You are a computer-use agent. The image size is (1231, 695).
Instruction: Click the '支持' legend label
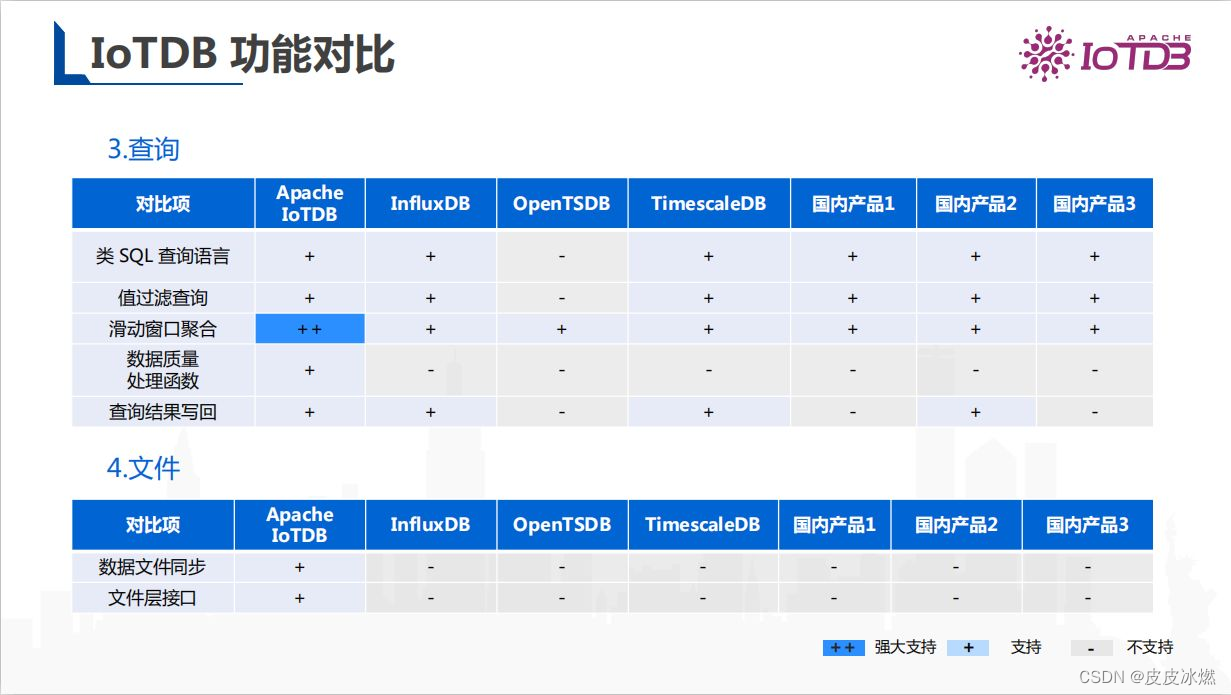point(1026,648)
